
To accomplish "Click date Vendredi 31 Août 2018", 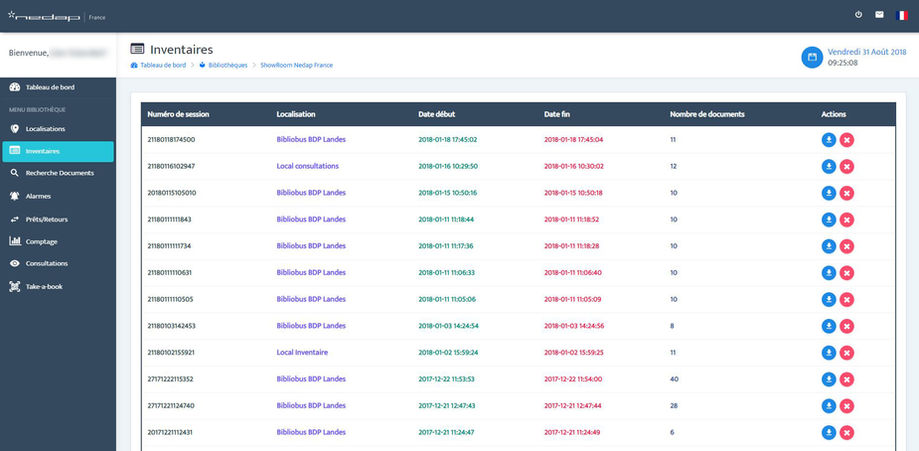I will tap(867, 52).
